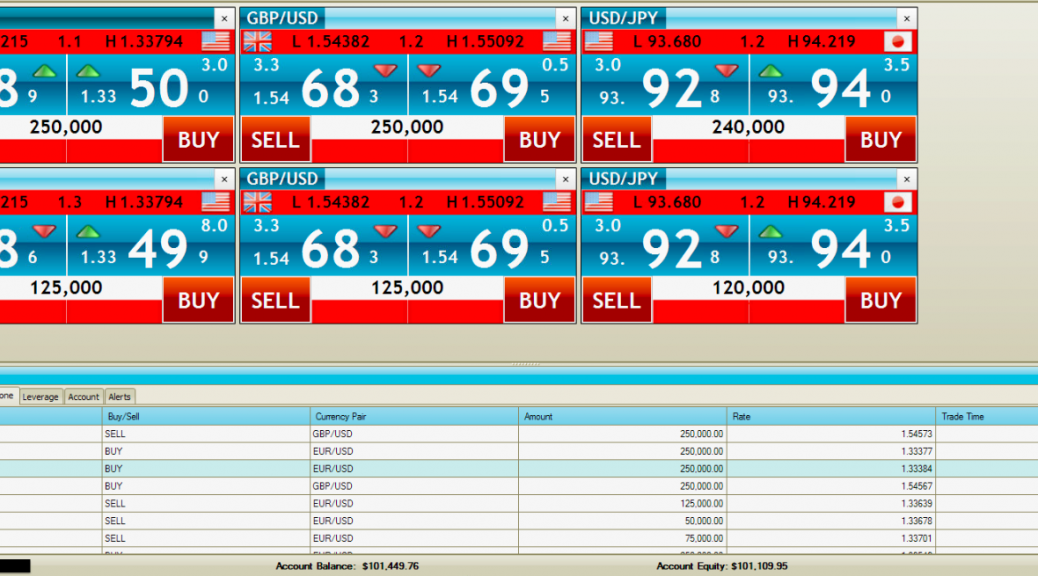The image size is (1038, 576).
Task: Close the 250,000 GBP/USD rate panel
Action: [565, 19]
